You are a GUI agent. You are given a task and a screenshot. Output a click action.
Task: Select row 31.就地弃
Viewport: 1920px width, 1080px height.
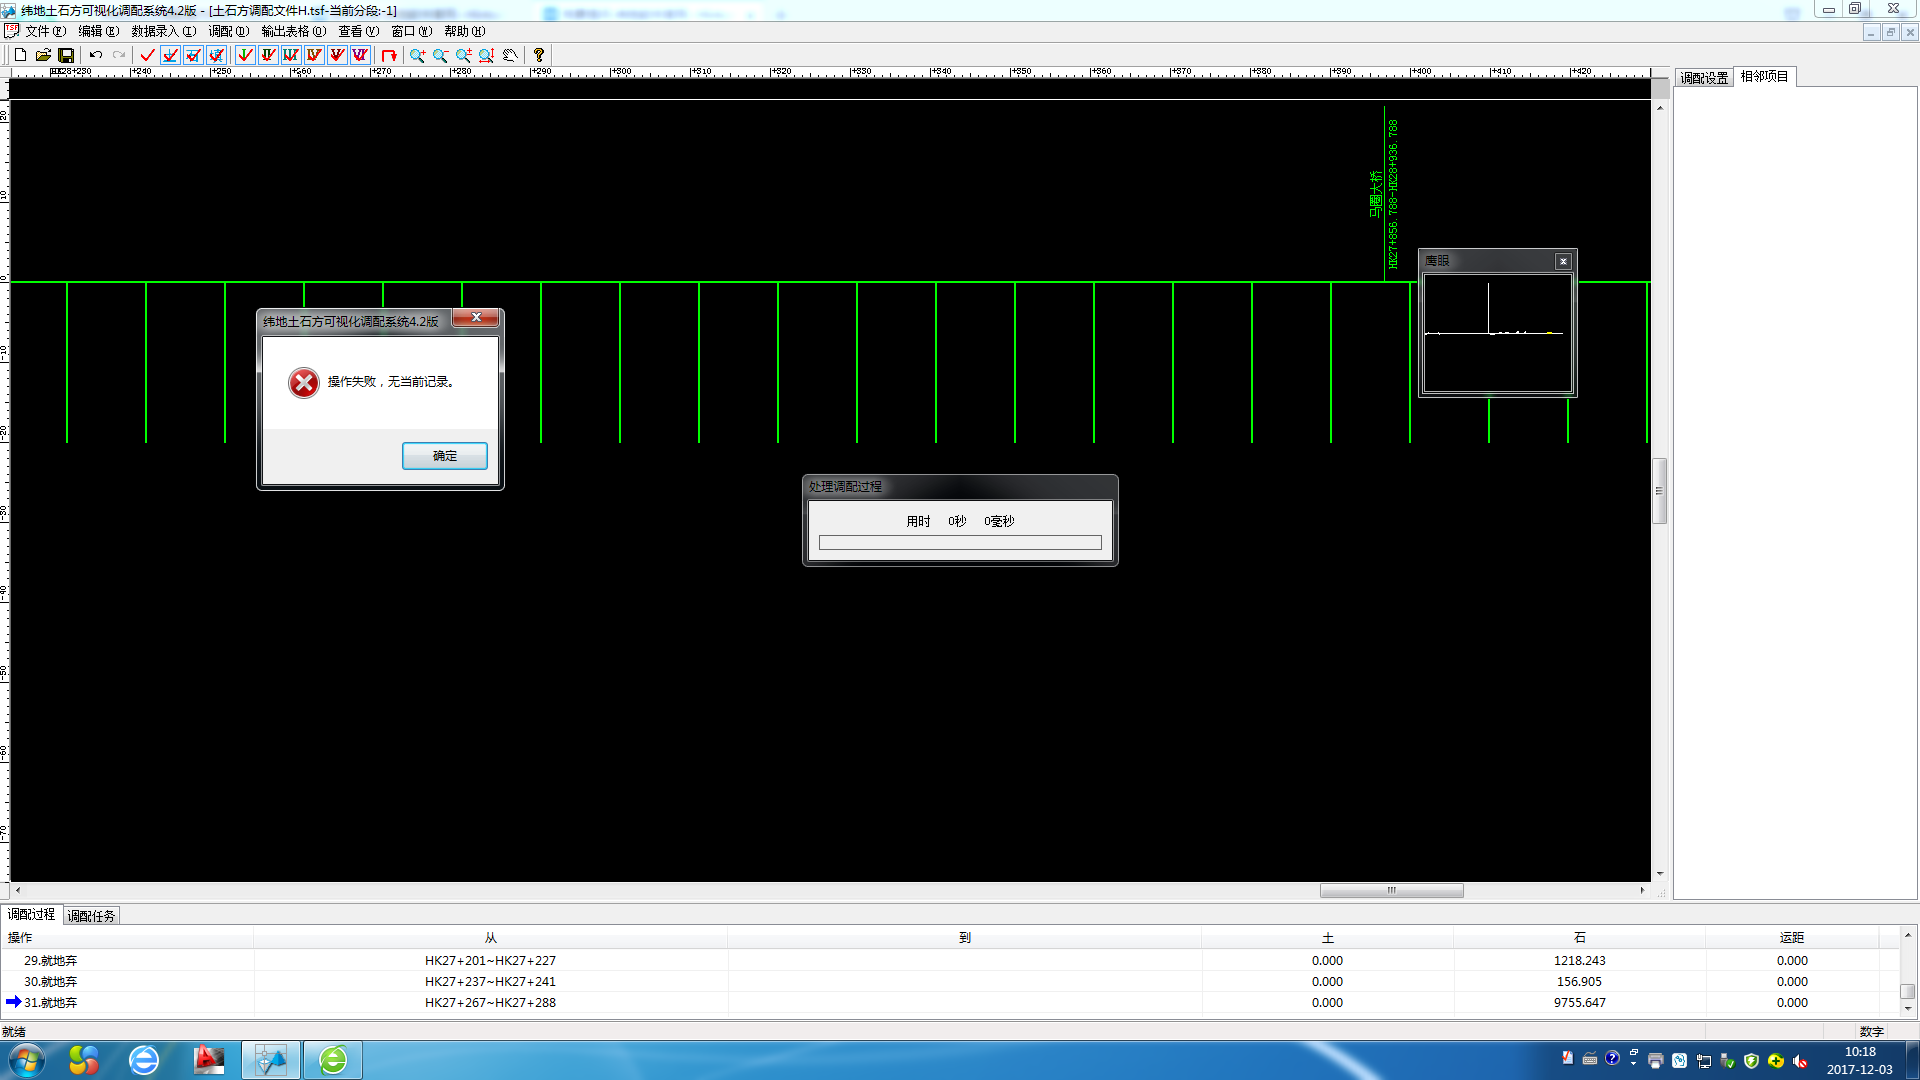950,1002
